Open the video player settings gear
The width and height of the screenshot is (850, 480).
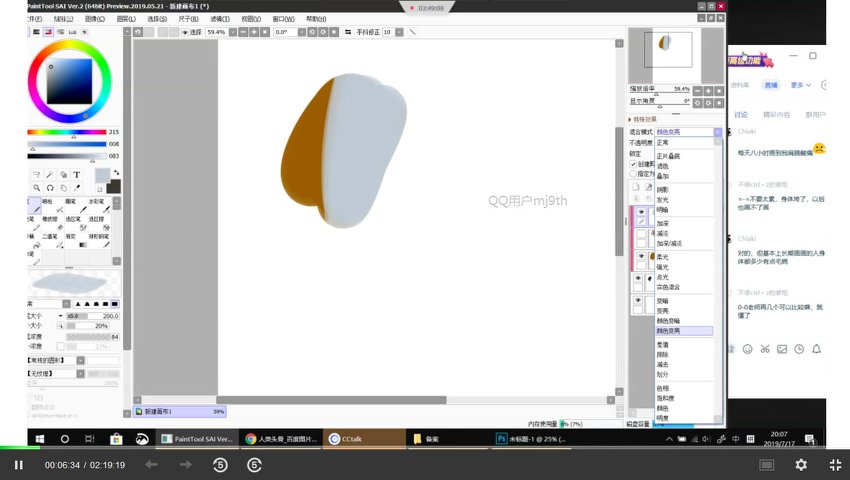pyautogui.click(x=800, y=465)
